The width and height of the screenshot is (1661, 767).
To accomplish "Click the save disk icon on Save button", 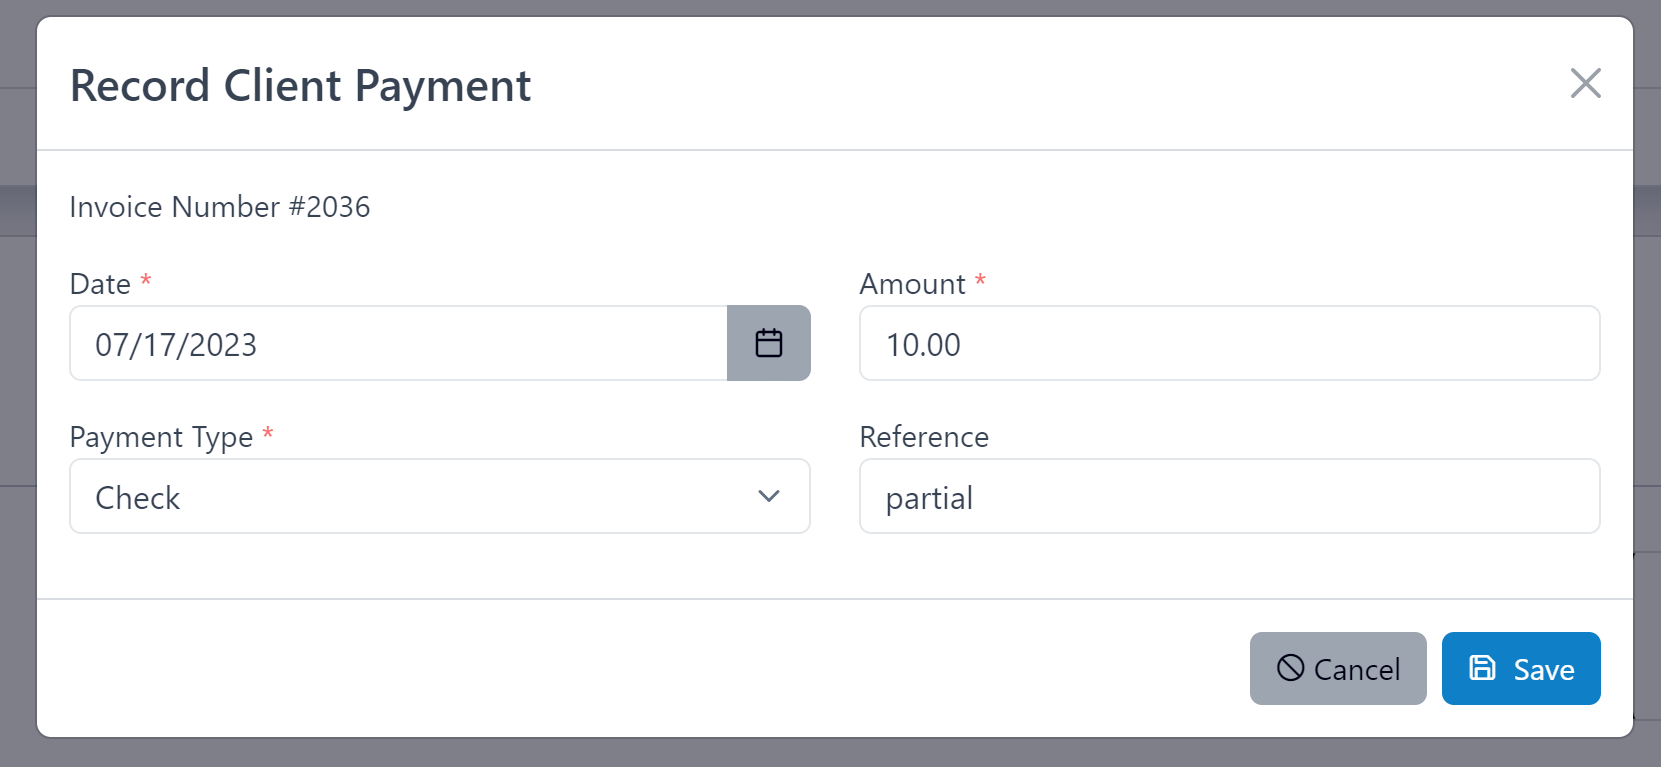I will click(x=1481, y=668).
